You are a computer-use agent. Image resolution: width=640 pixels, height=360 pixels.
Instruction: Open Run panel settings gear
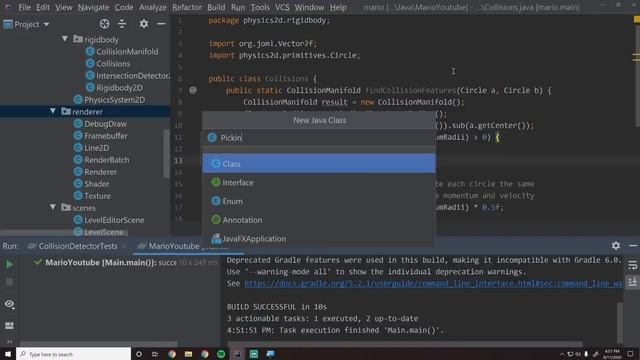(616, 245)
